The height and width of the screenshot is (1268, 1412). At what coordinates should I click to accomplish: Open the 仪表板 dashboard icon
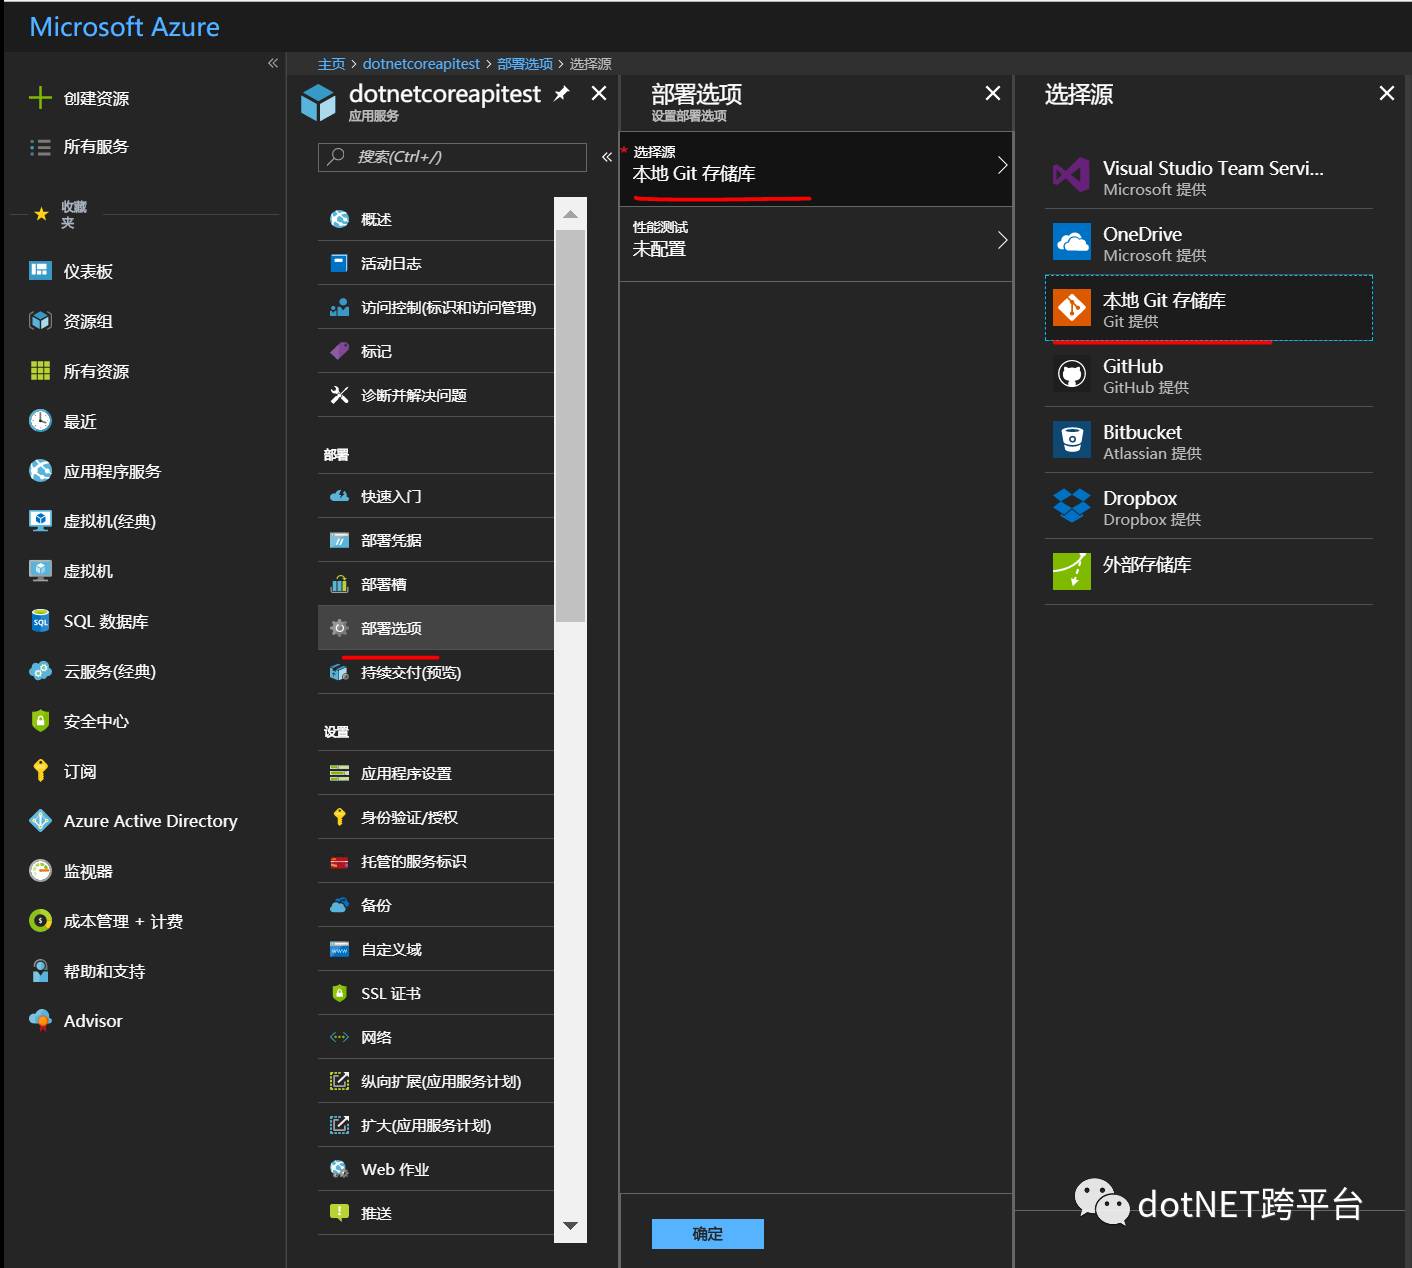coord(40,270)
